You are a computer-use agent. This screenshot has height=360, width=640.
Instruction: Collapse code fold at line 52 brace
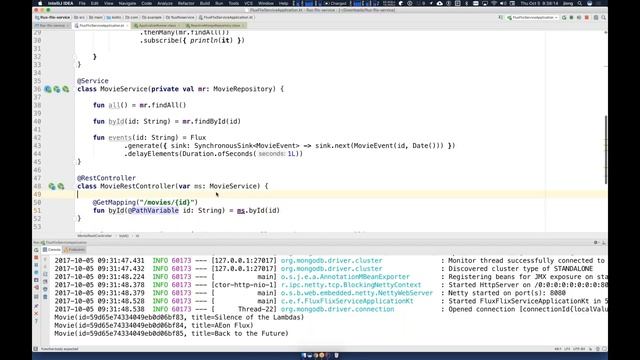click(76, 218)
